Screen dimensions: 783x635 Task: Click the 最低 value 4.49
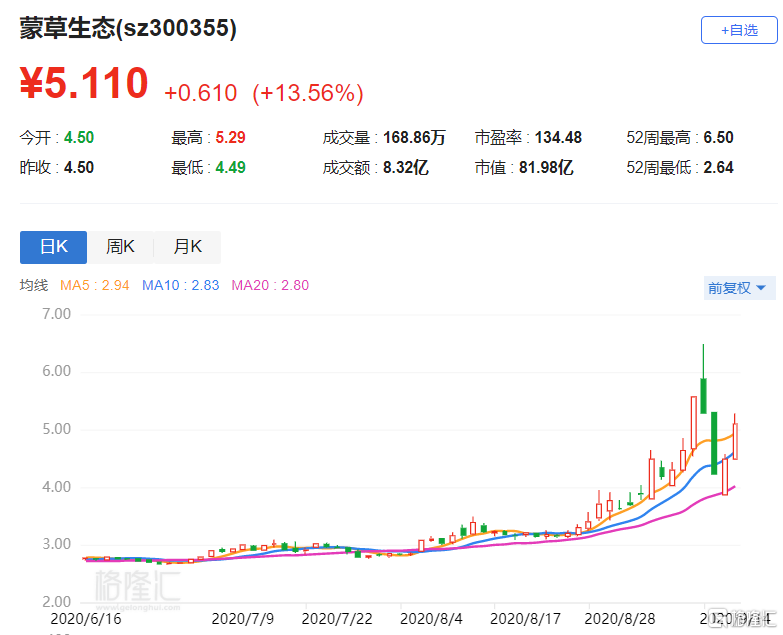click(x=230, y=167)
